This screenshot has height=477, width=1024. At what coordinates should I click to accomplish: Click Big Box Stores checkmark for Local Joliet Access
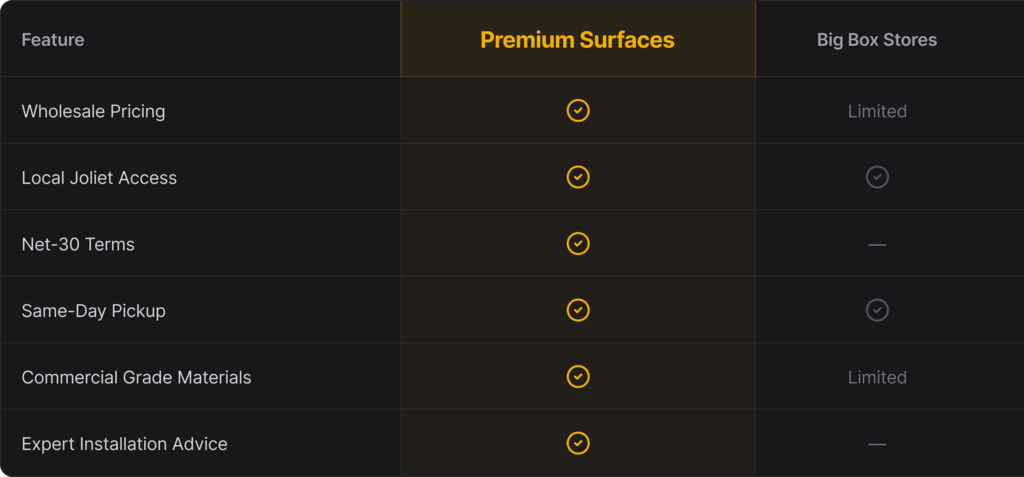pos(877,177)
